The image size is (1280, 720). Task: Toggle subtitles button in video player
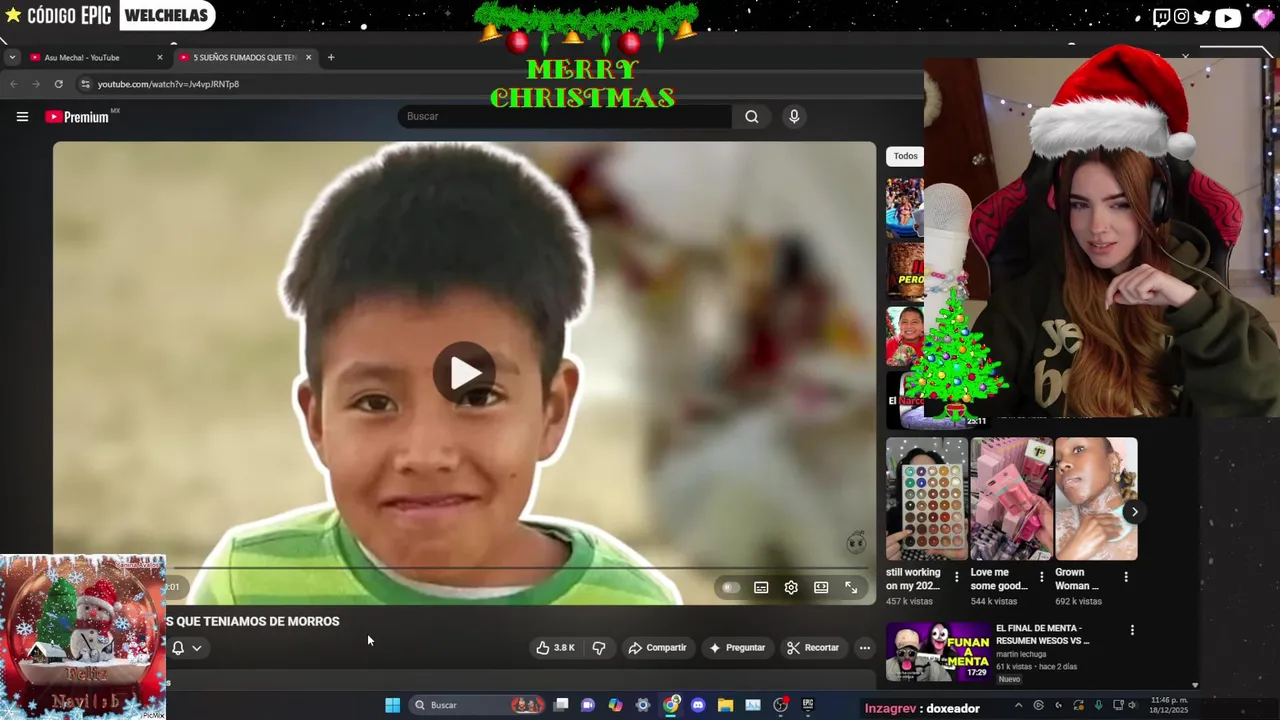pyautogui.click(x=761, y=588)
